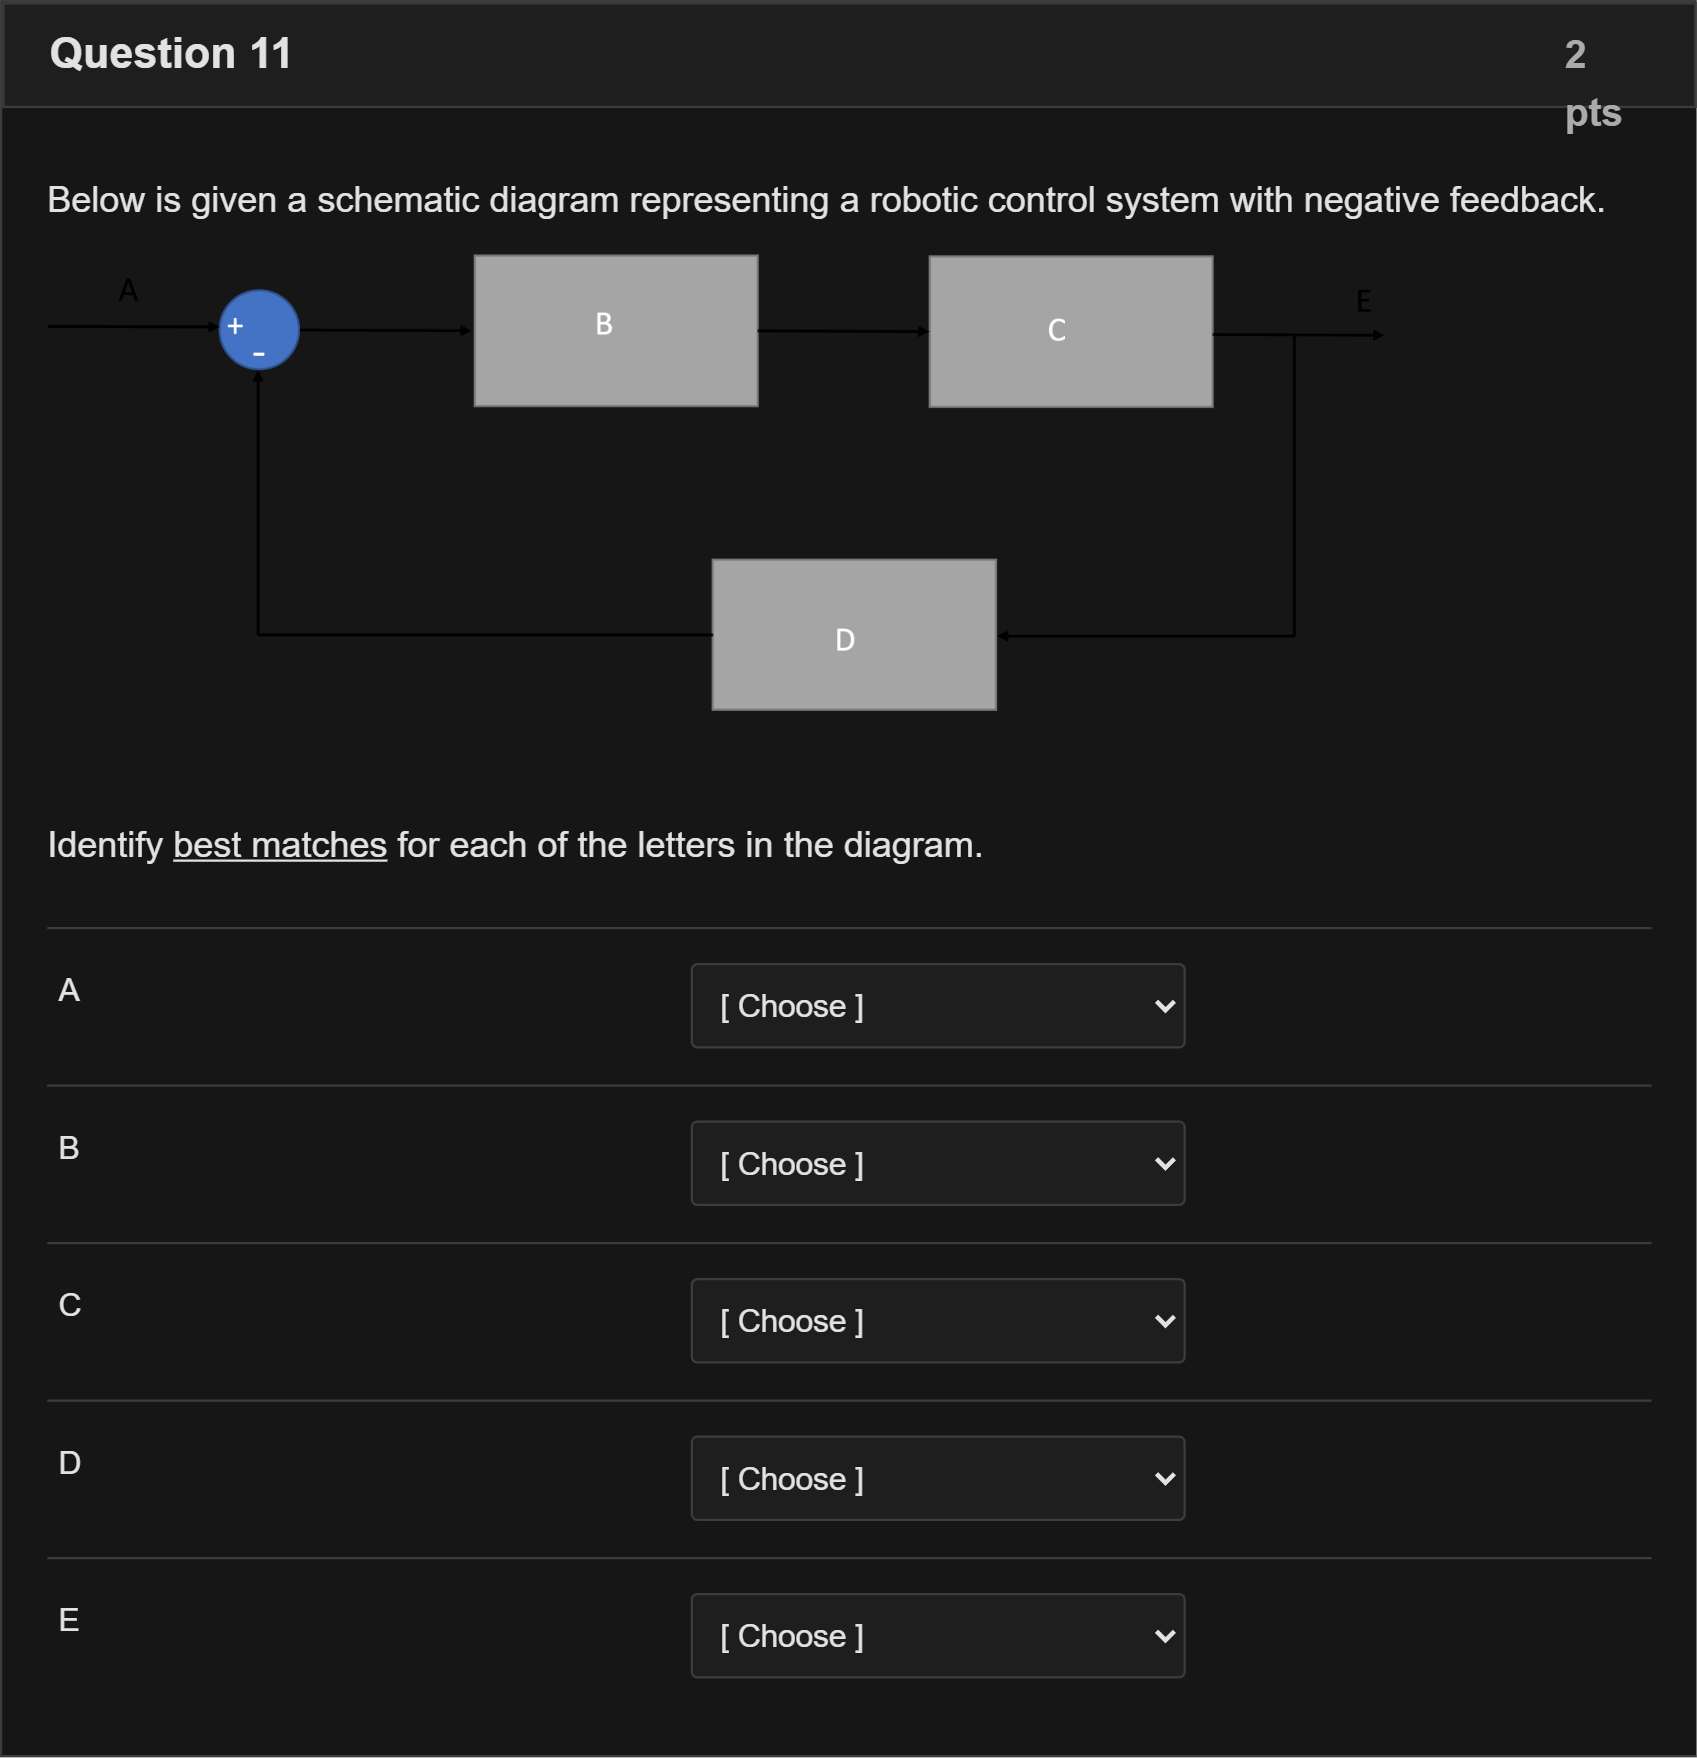Open the dropdown for letter B
This screenshot has width=1697, height=1758.
pyautogui.click(x=936, y=1163)
